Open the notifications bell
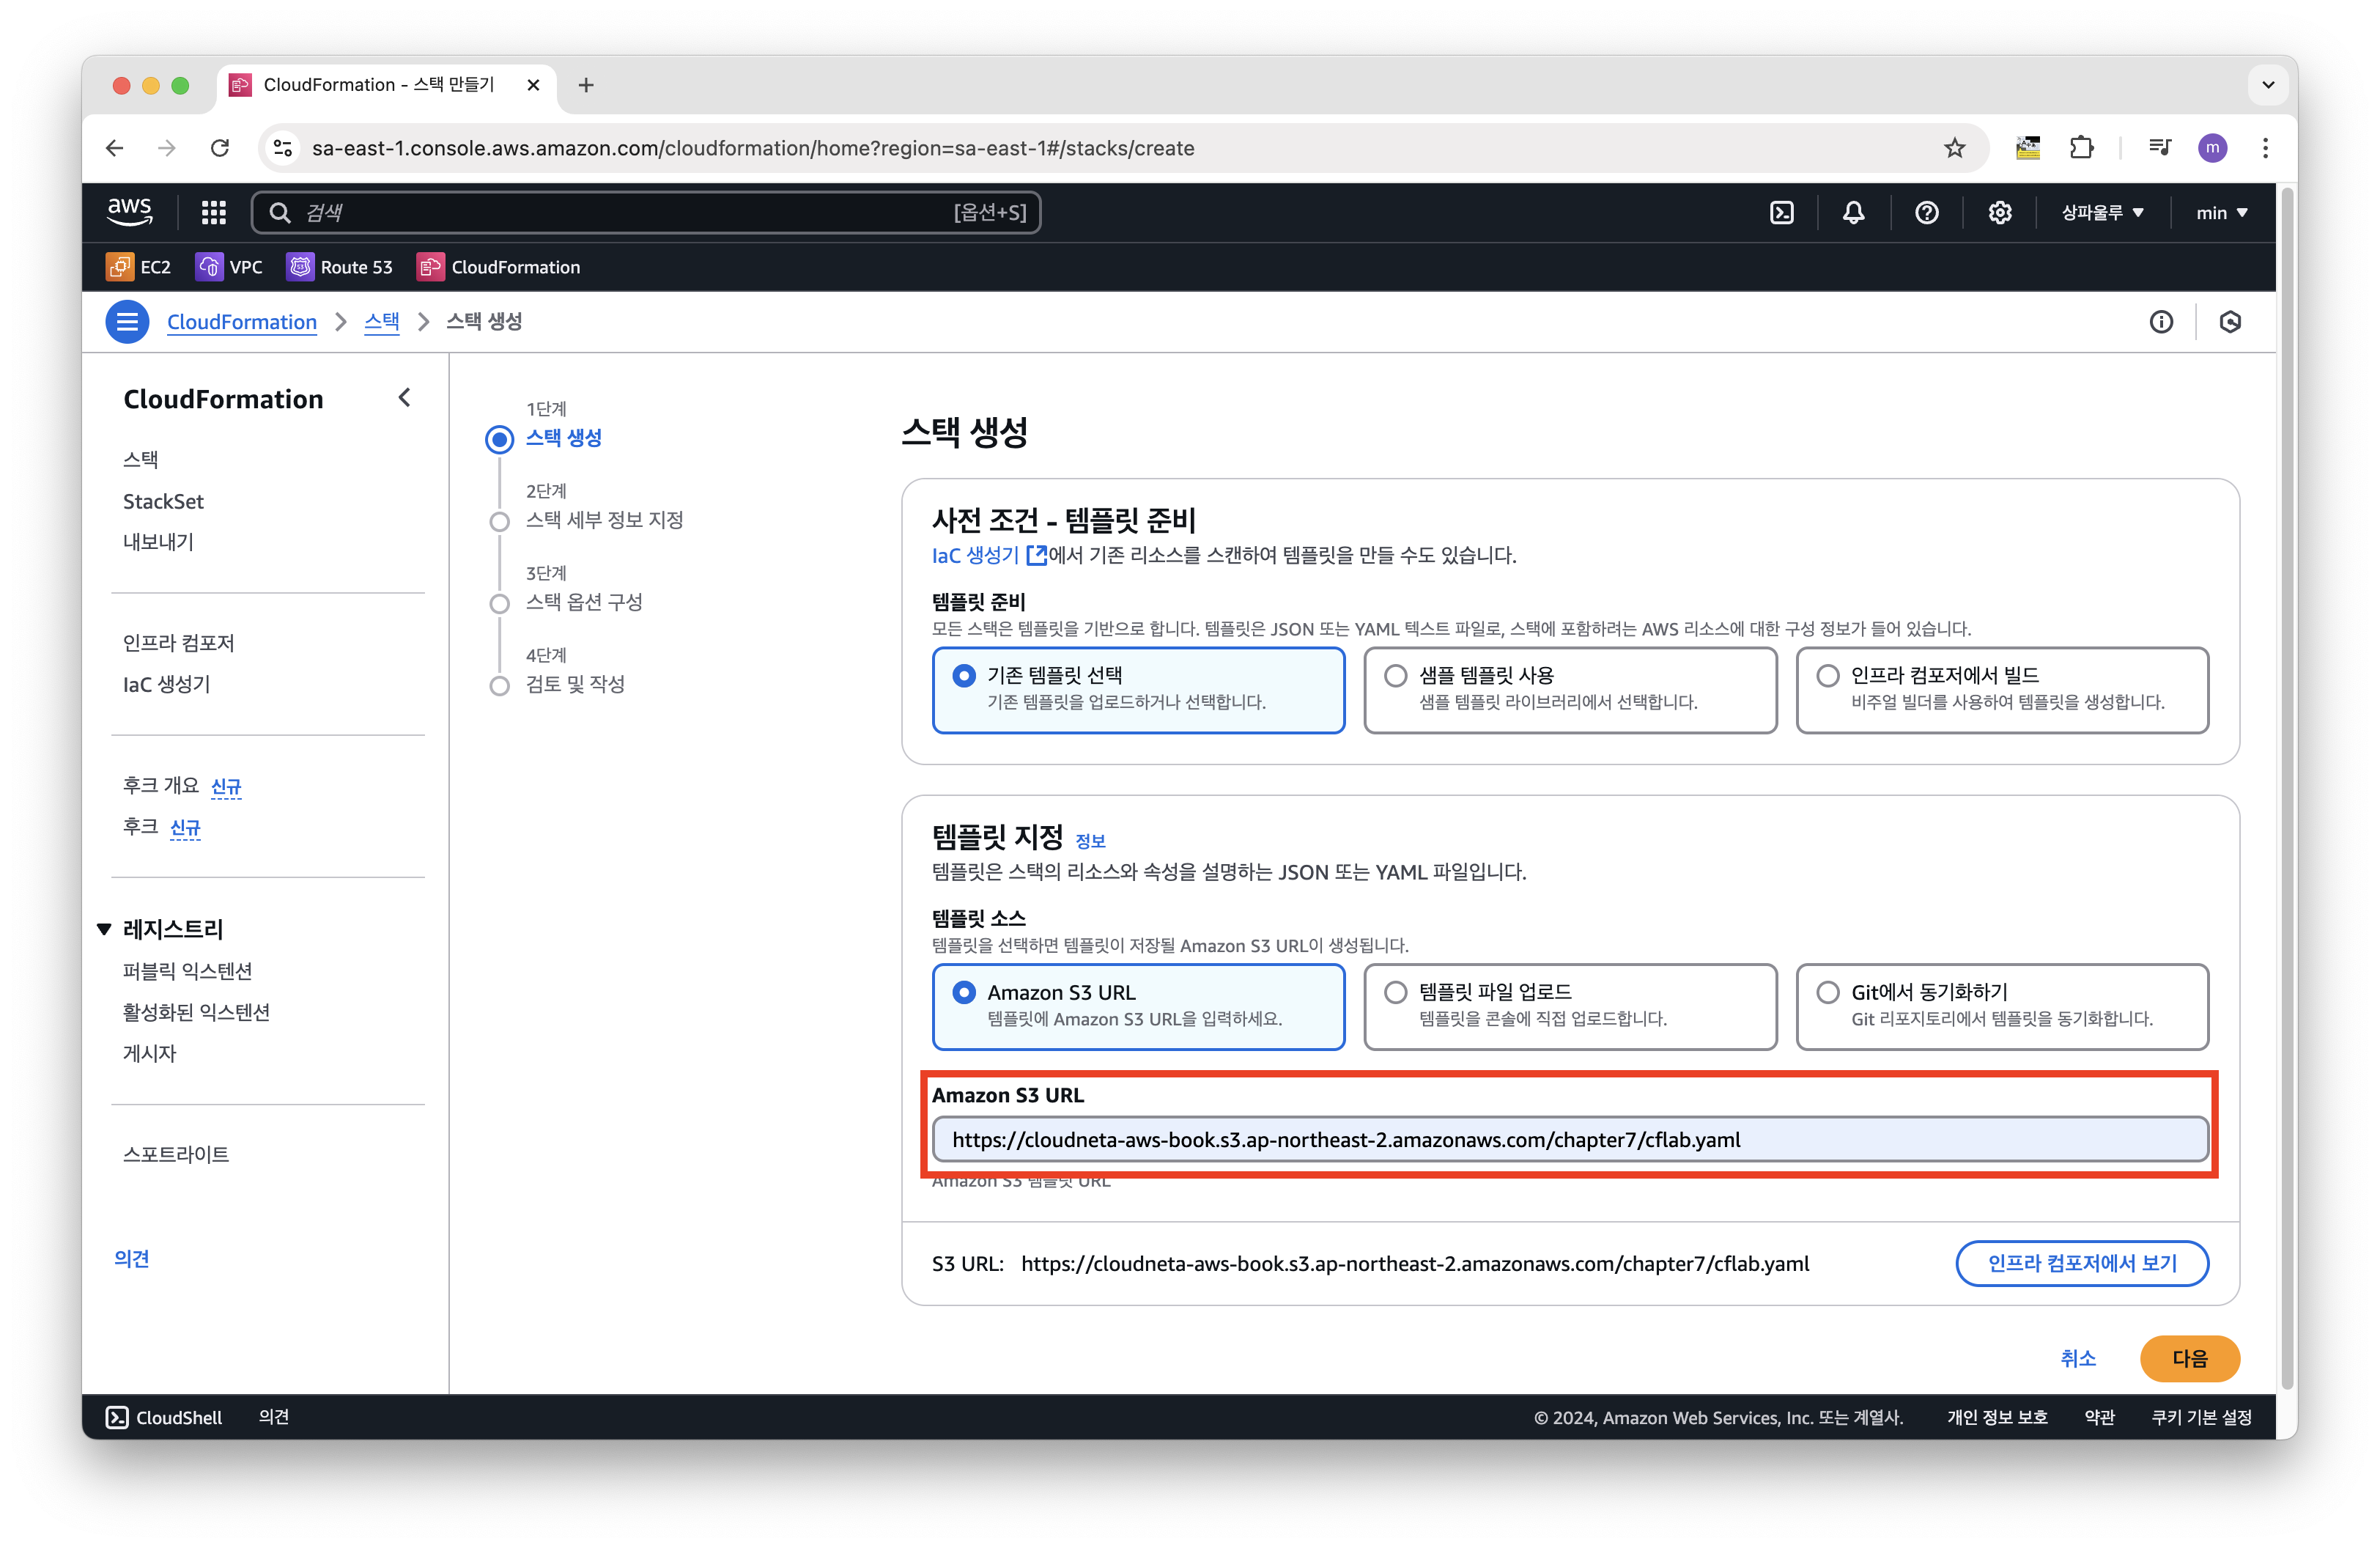The image size is (2380, 1548). tap(1853, 212)
